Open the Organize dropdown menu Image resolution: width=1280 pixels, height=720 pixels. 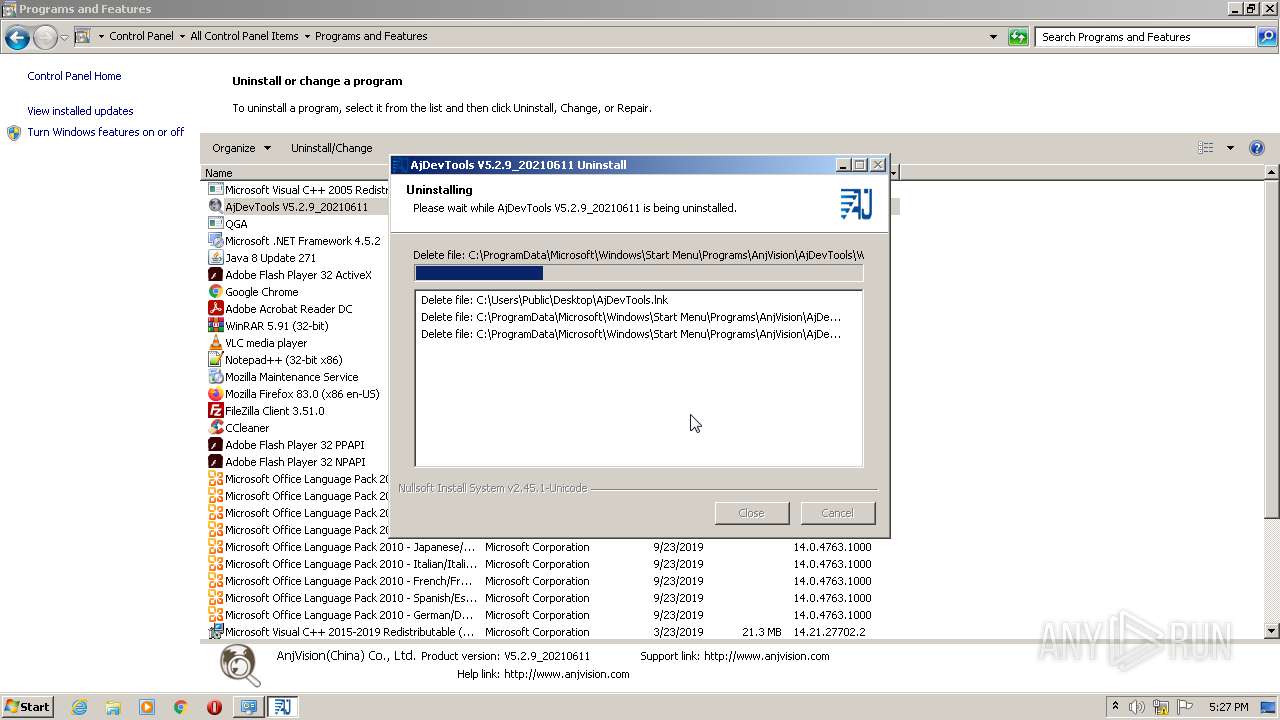click(x=241, y=148)
